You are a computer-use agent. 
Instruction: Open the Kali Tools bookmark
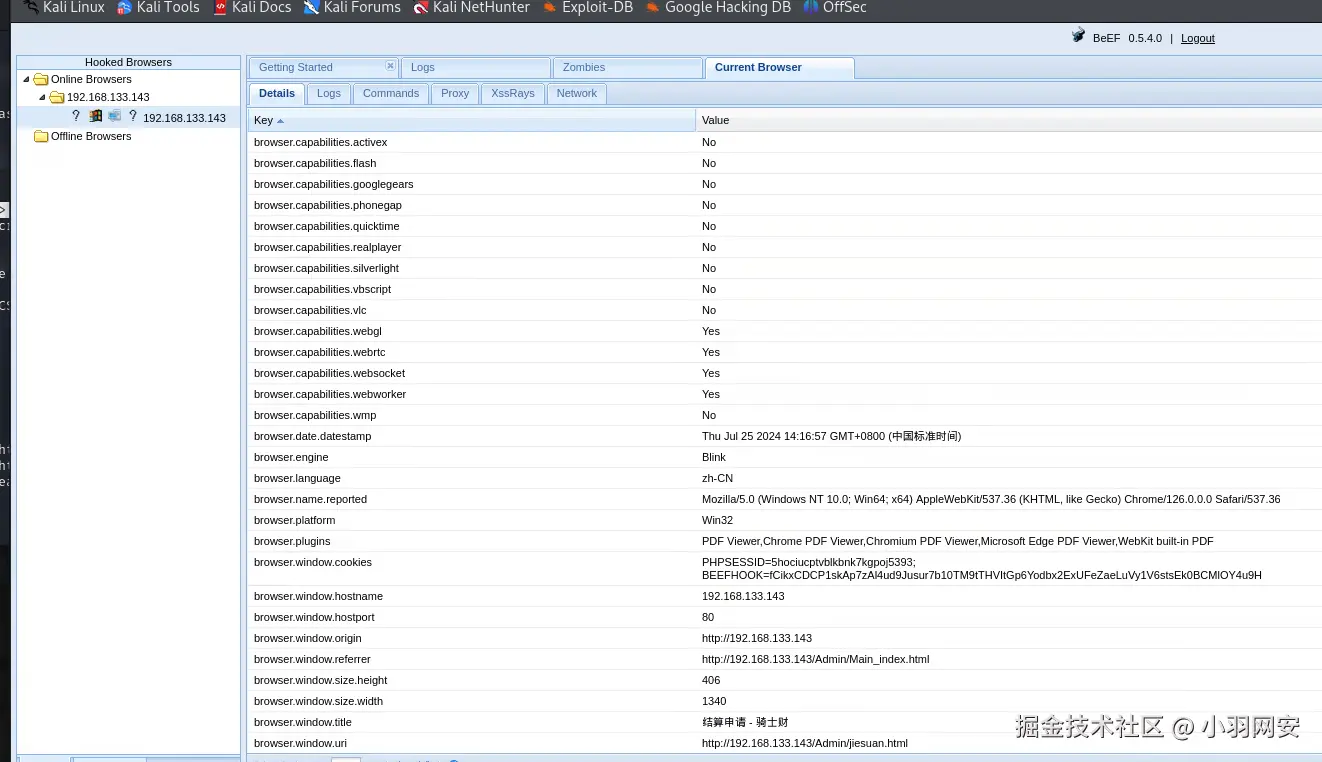pos(158,7)
